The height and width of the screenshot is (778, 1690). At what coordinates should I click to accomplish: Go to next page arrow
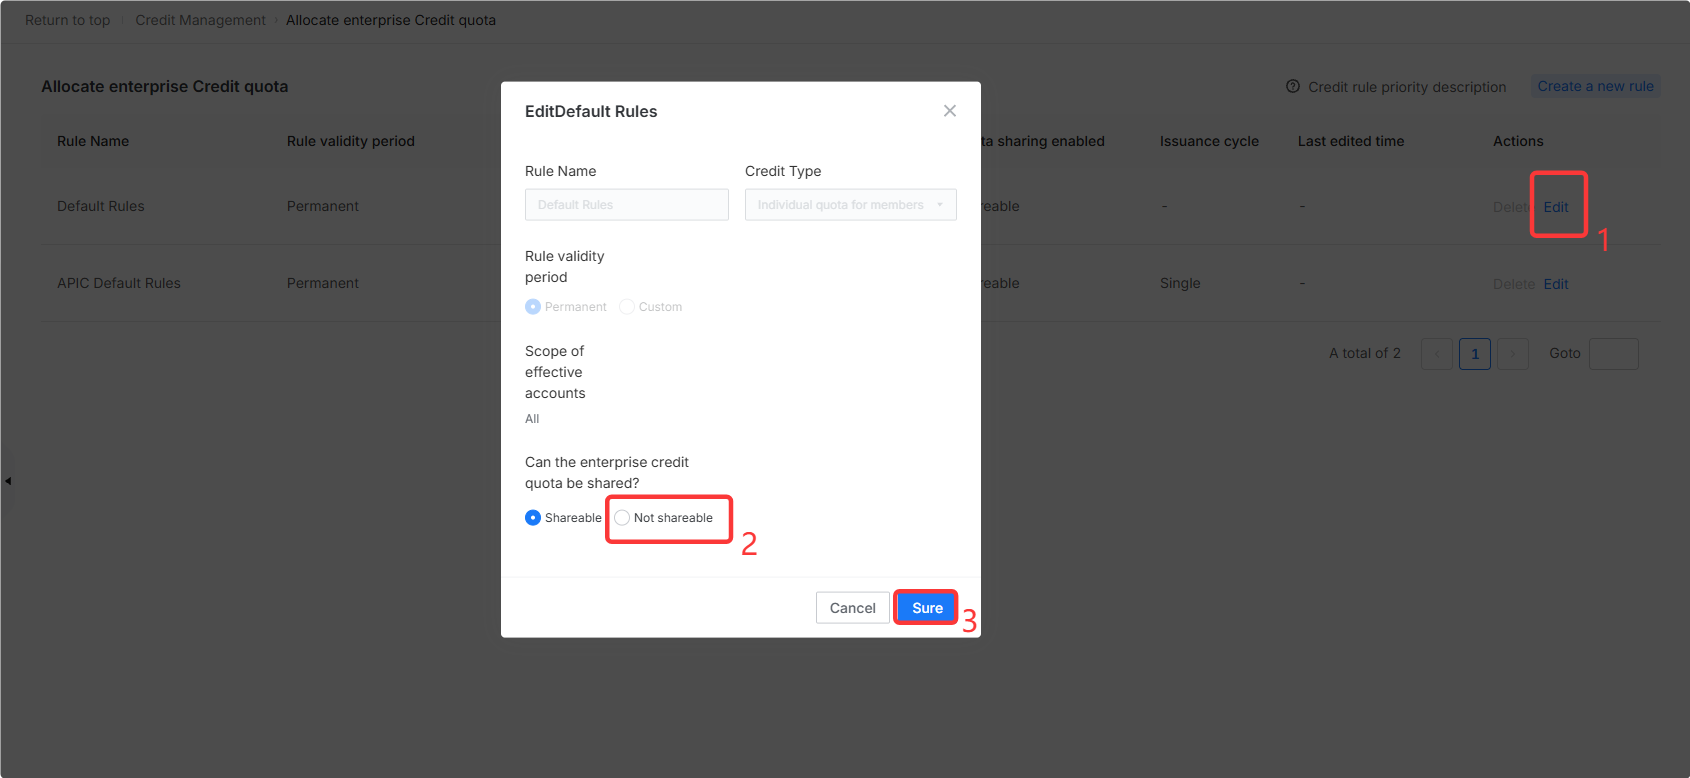tap(1513, 354)
